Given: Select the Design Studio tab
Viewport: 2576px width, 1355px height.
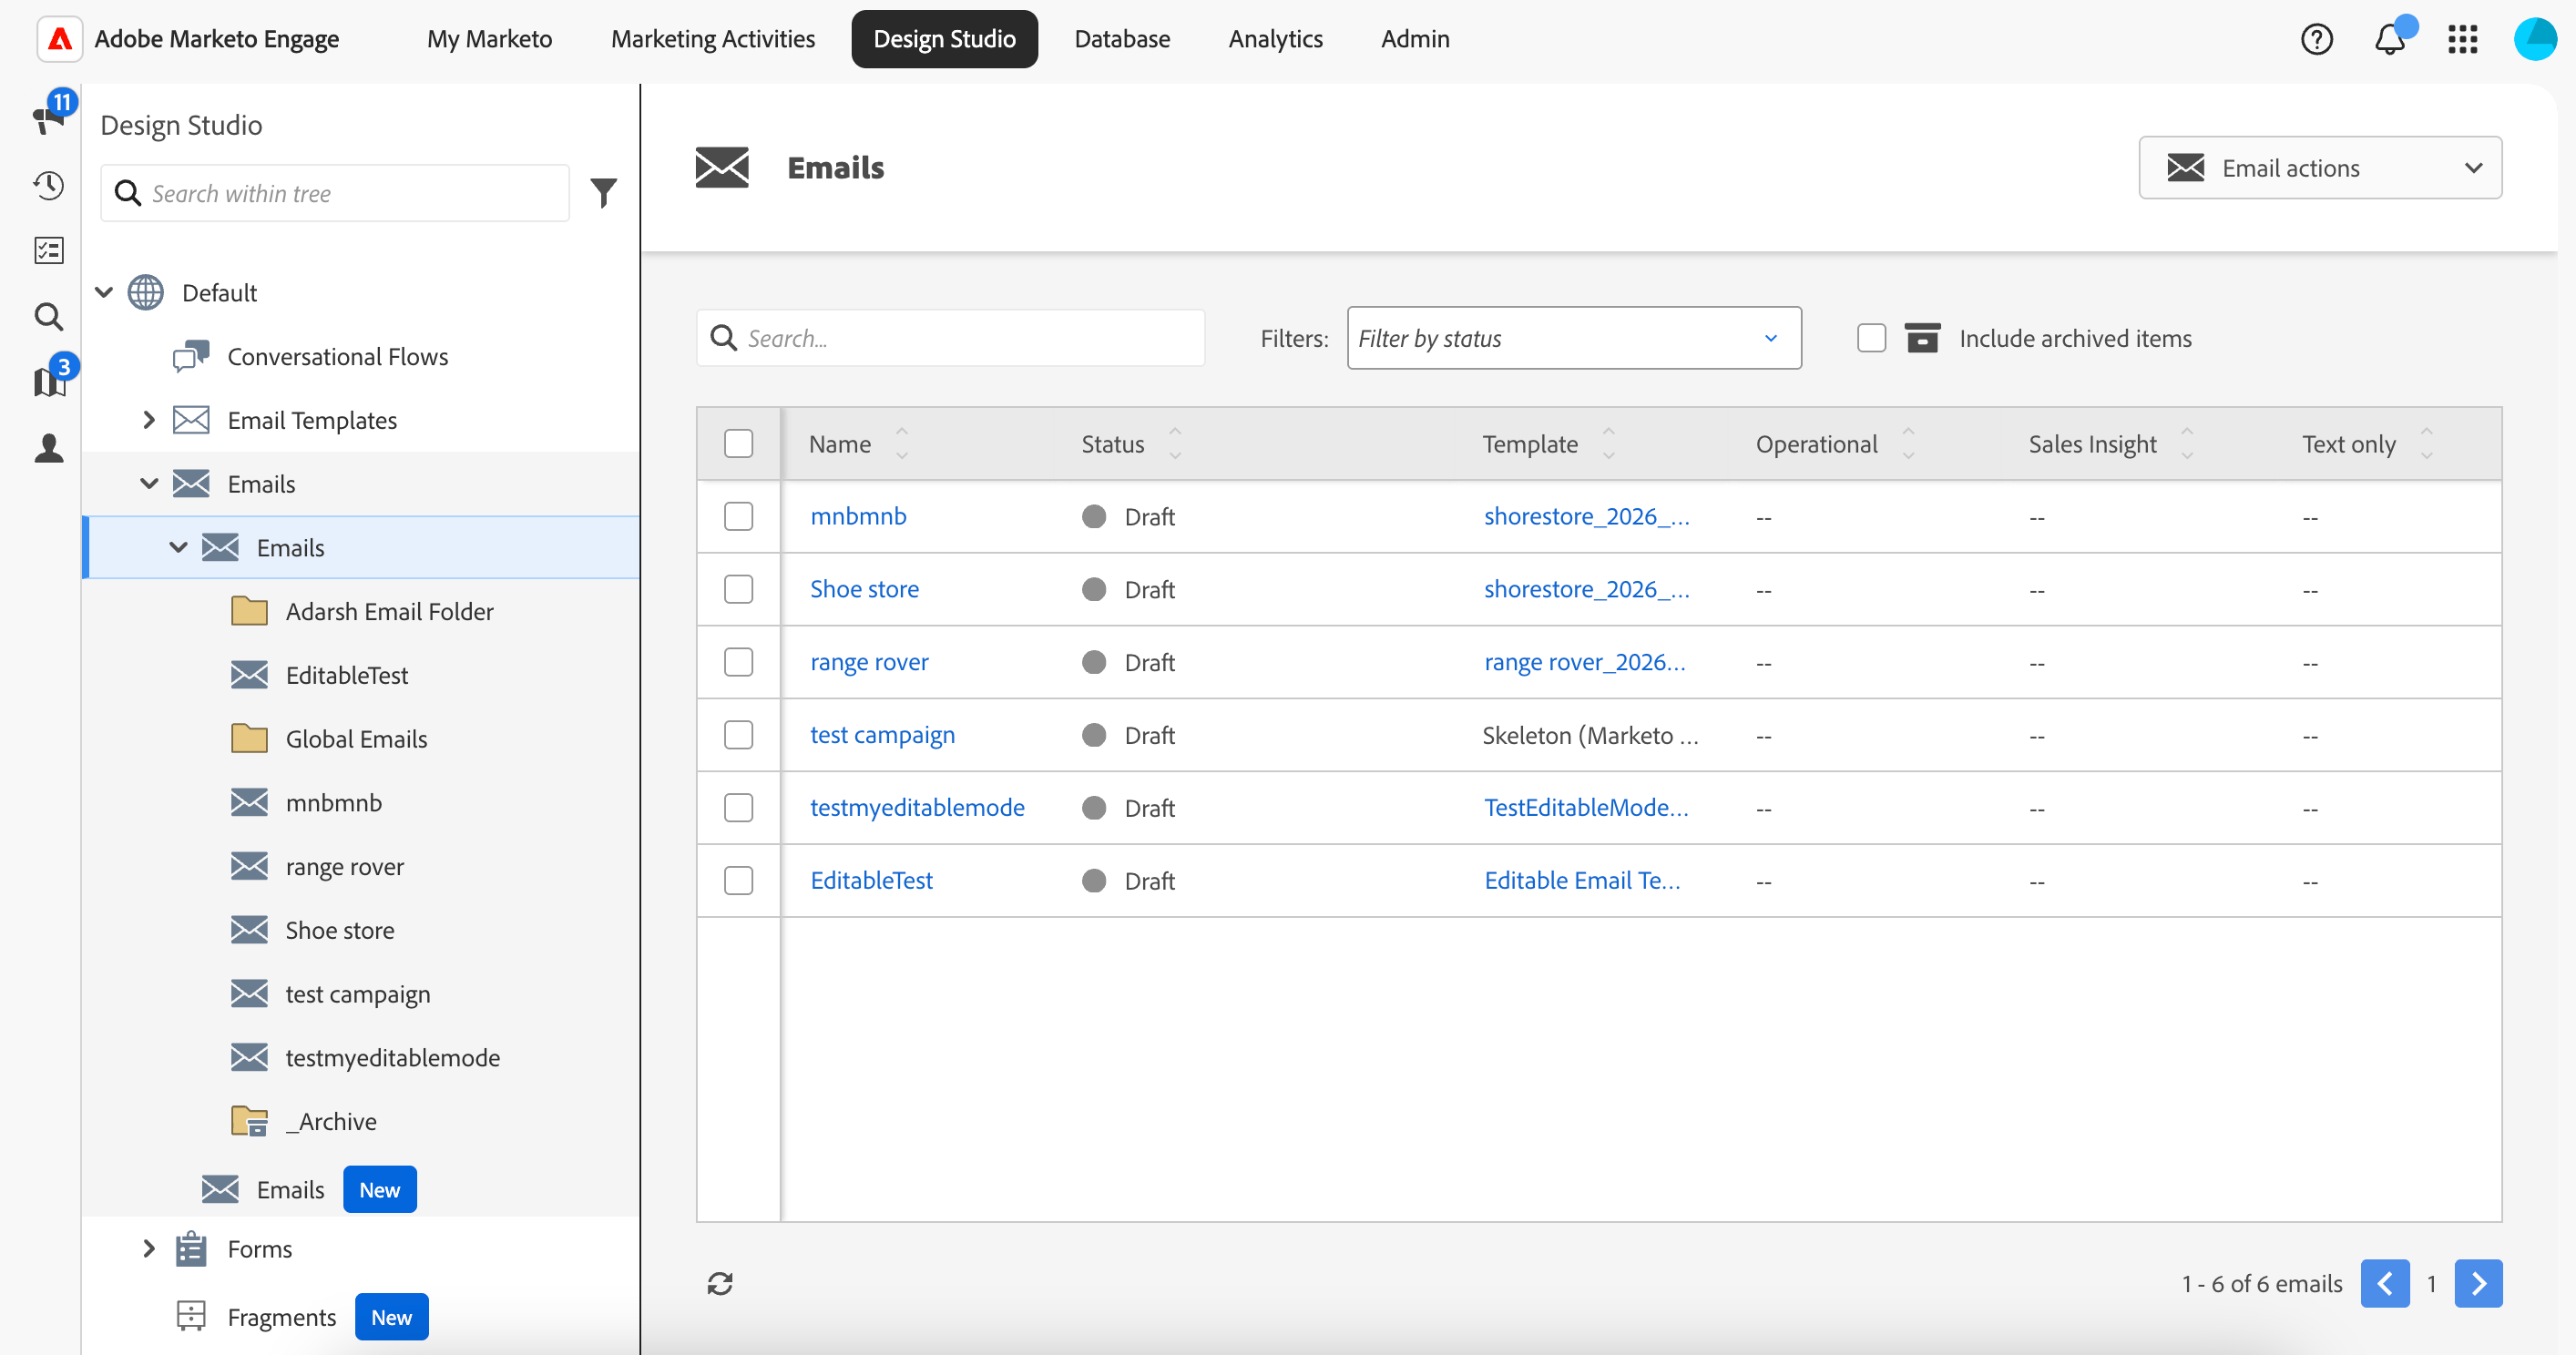Looking at the screenshot, I should click(x=944, y=39).
